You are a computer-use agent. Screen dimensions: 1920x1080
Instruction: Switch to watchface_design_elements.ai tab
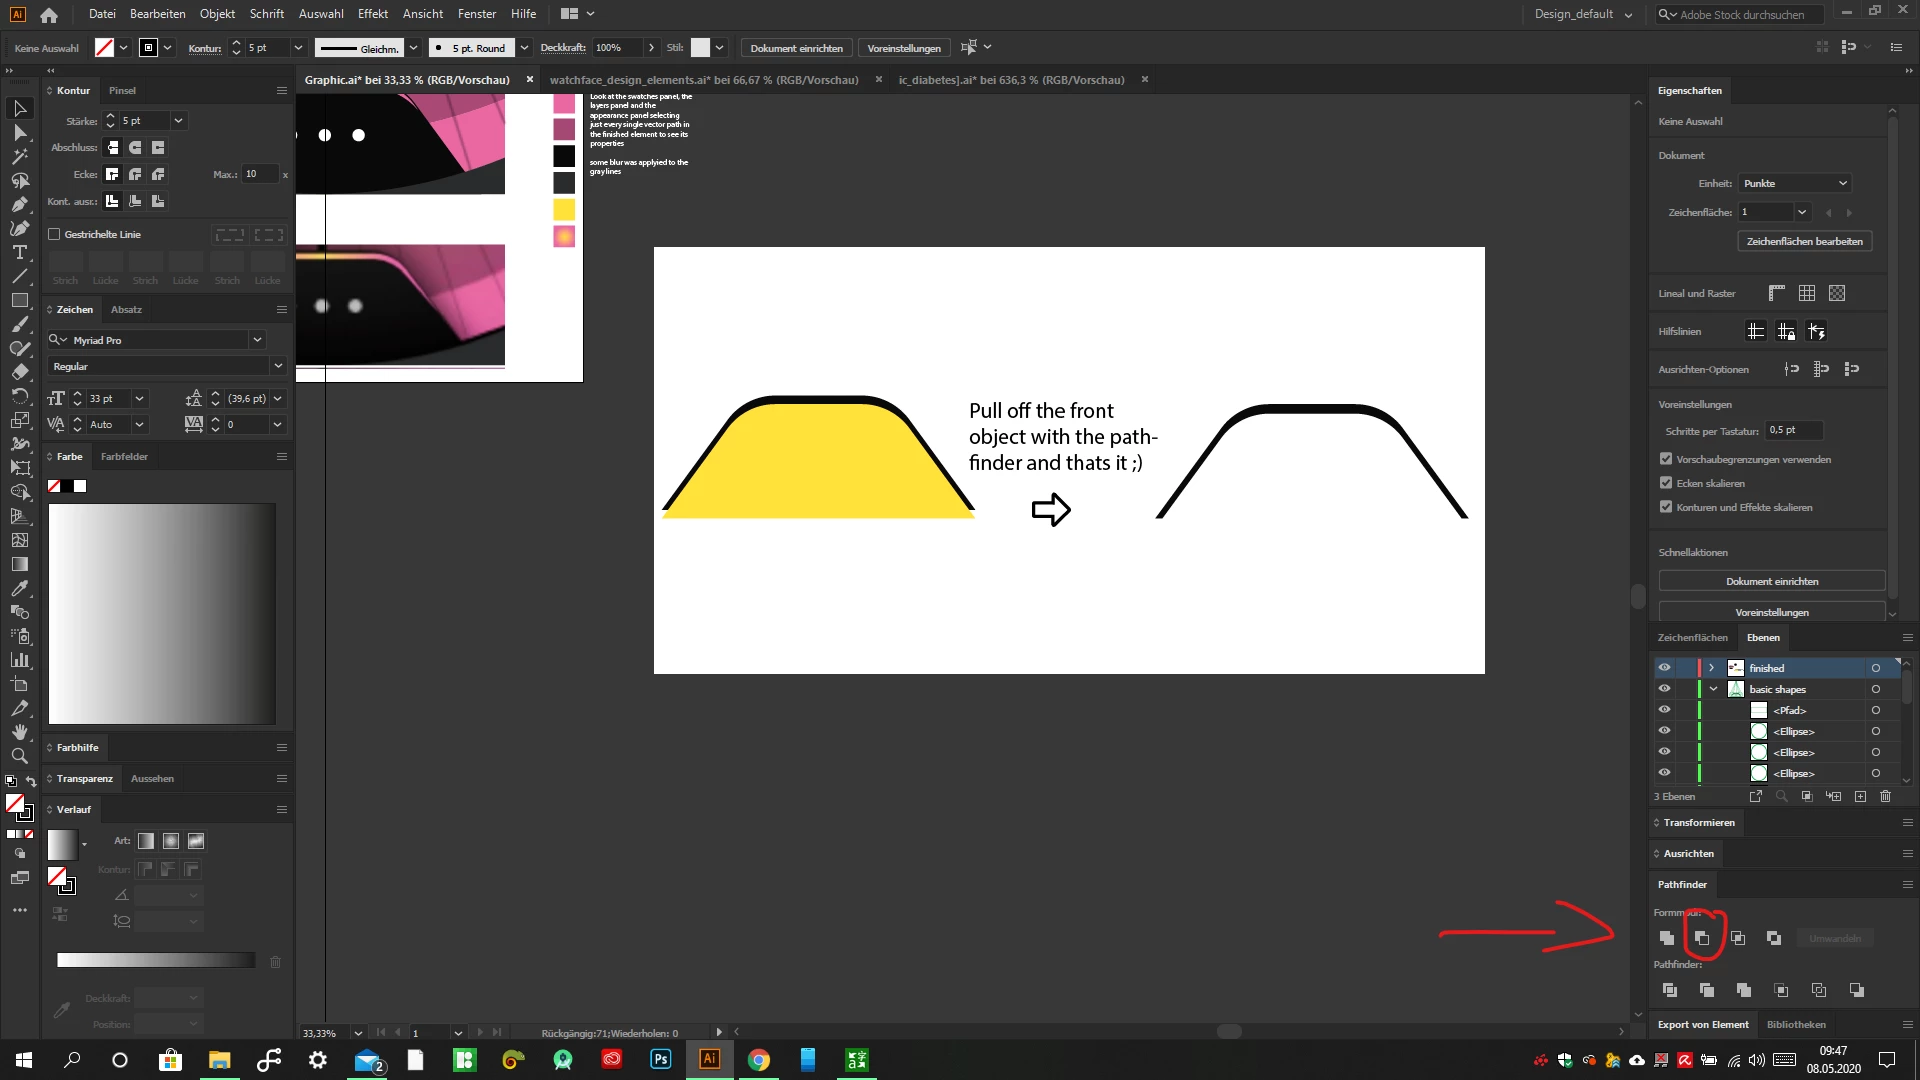click(703, 80)
